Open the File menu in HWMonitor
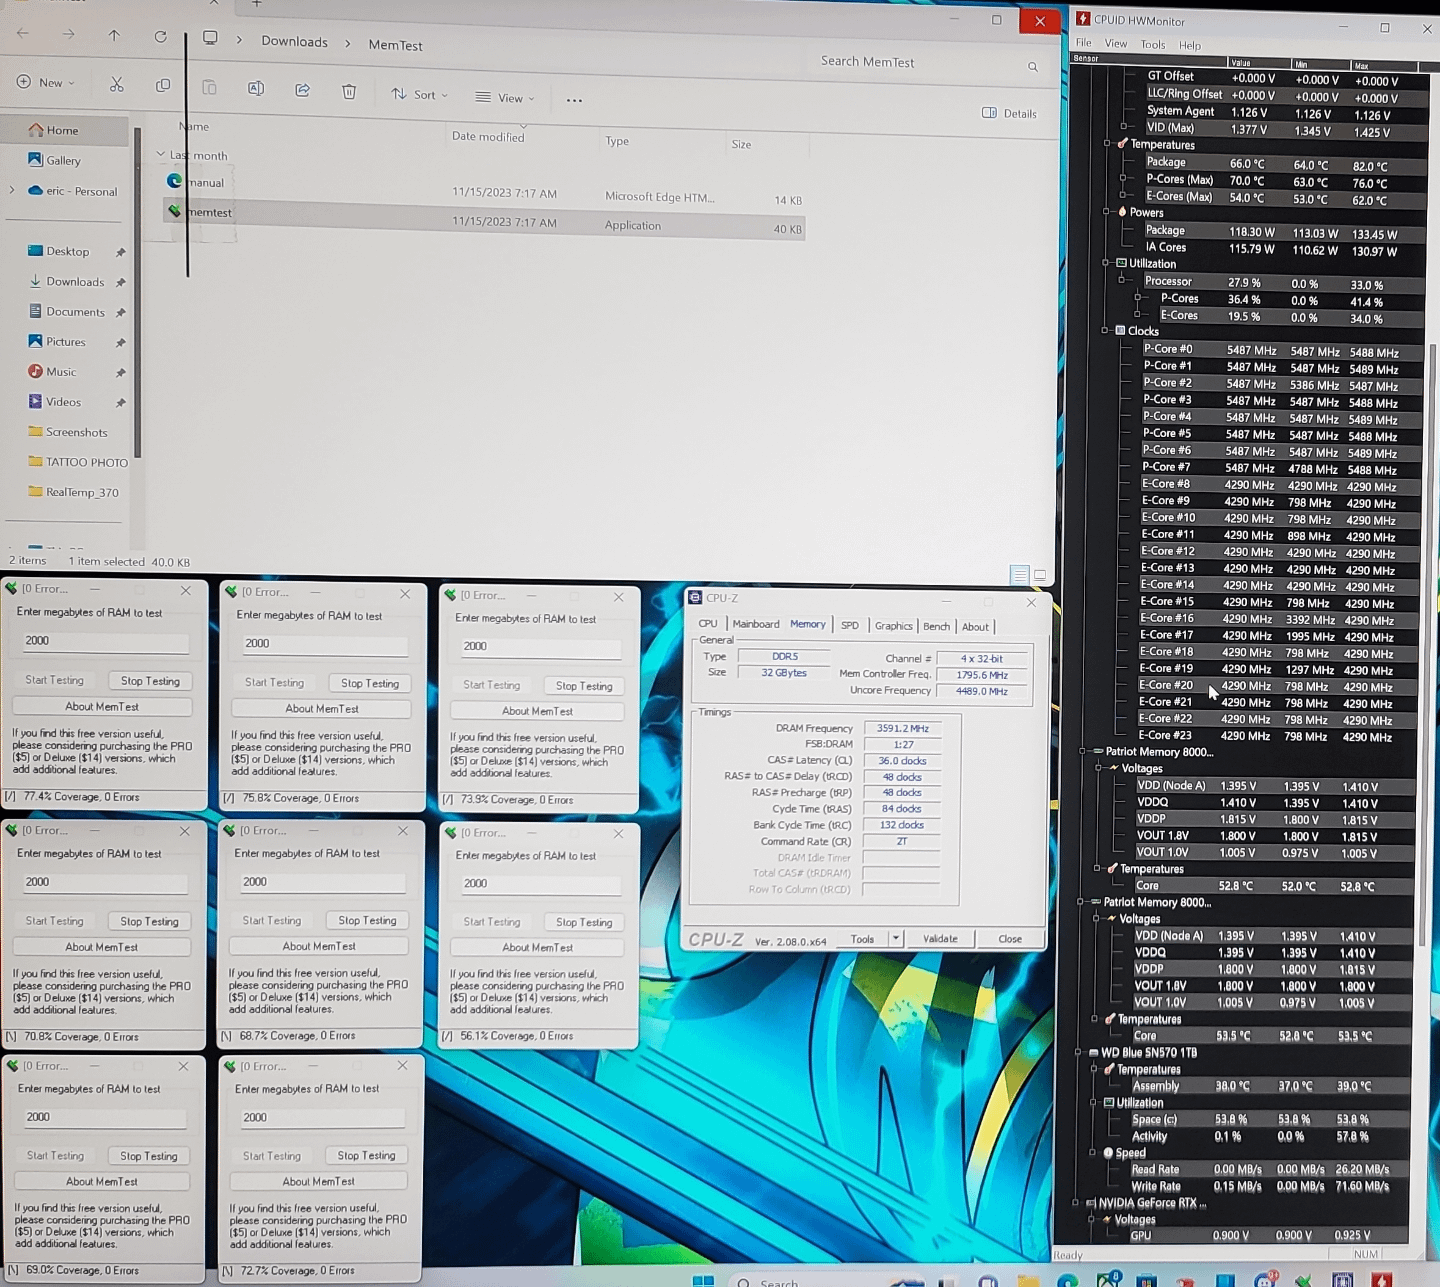1440x1287 pixels. tap(1084, 43)
